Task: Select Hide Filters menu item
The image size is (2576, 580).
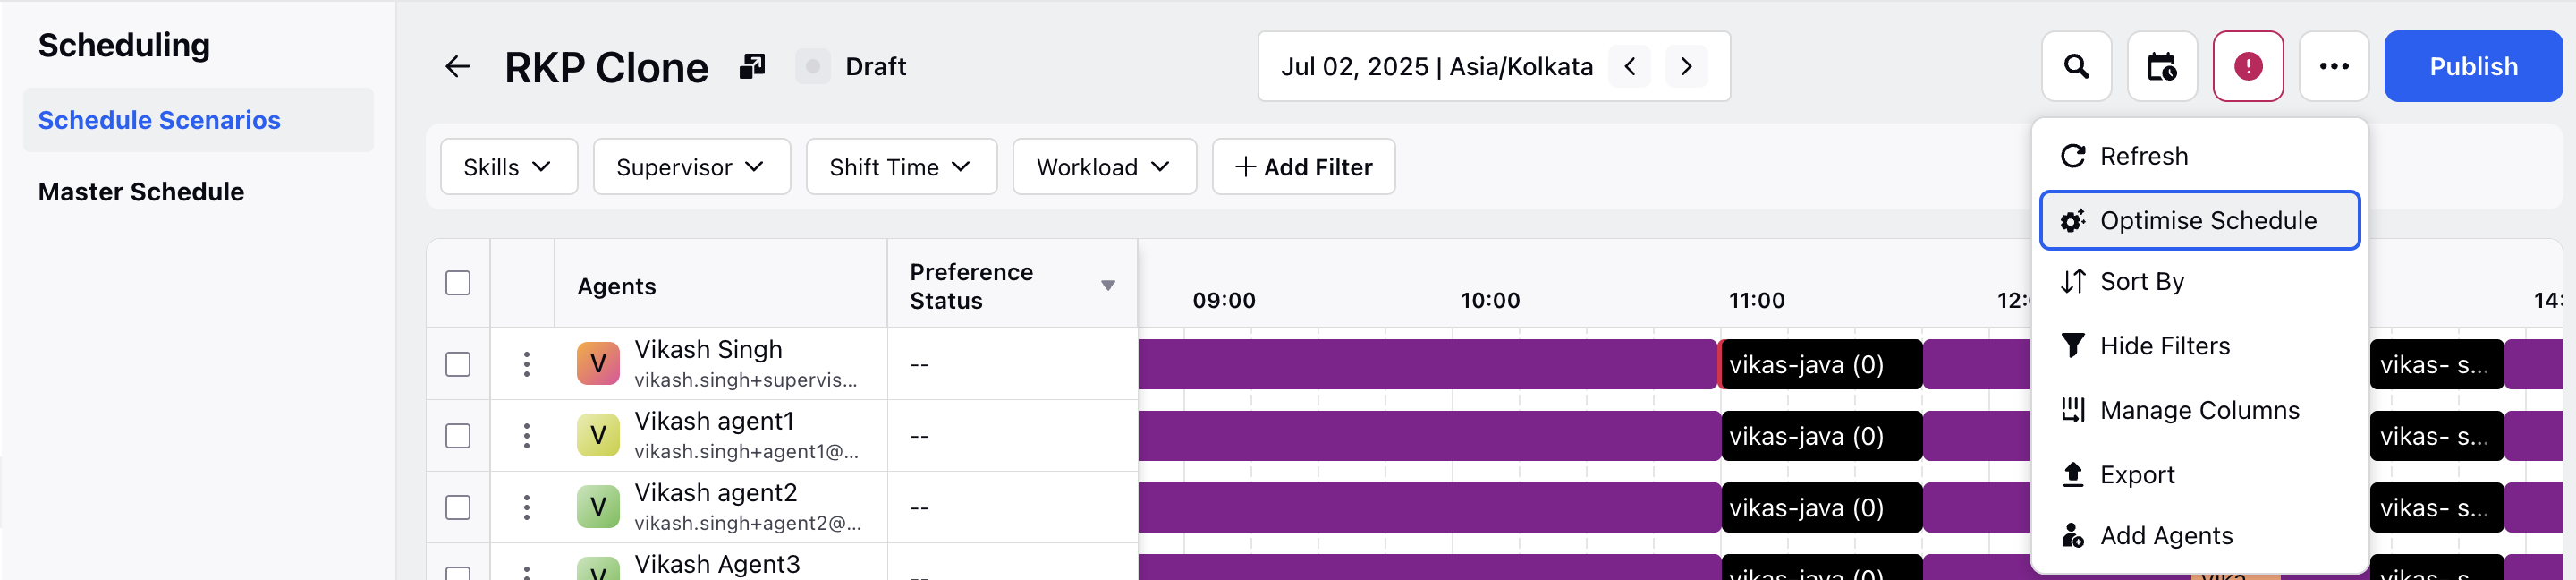Action: [x=2199, y=346]
